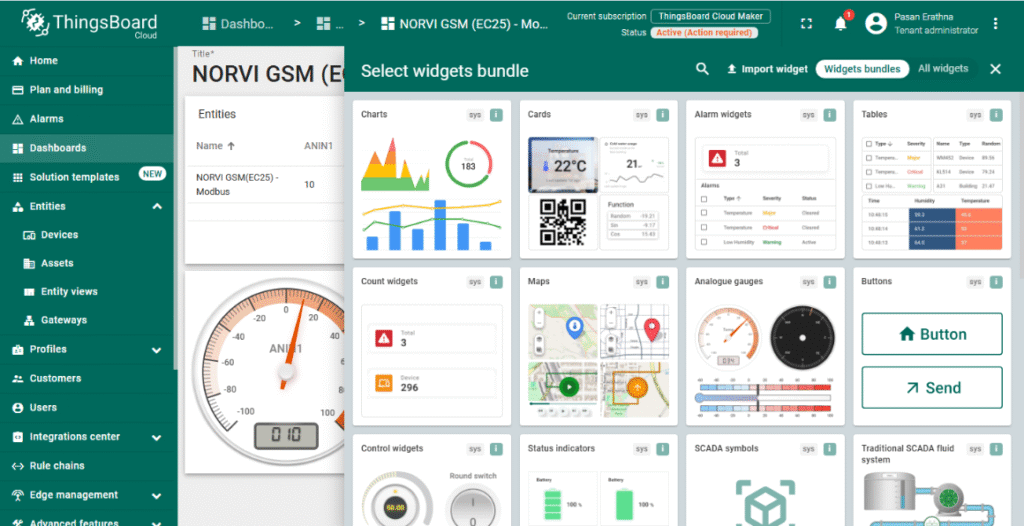Select the Widgets bundles tab

[862, 69]
